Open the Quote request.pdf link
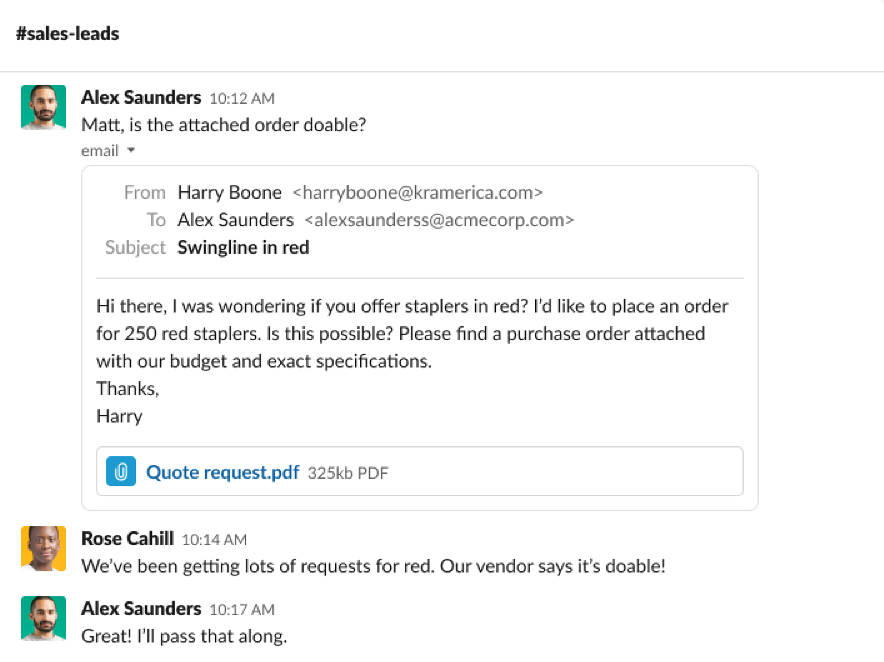Viewport: 884px width, 662px height. (x=222, y=472)
